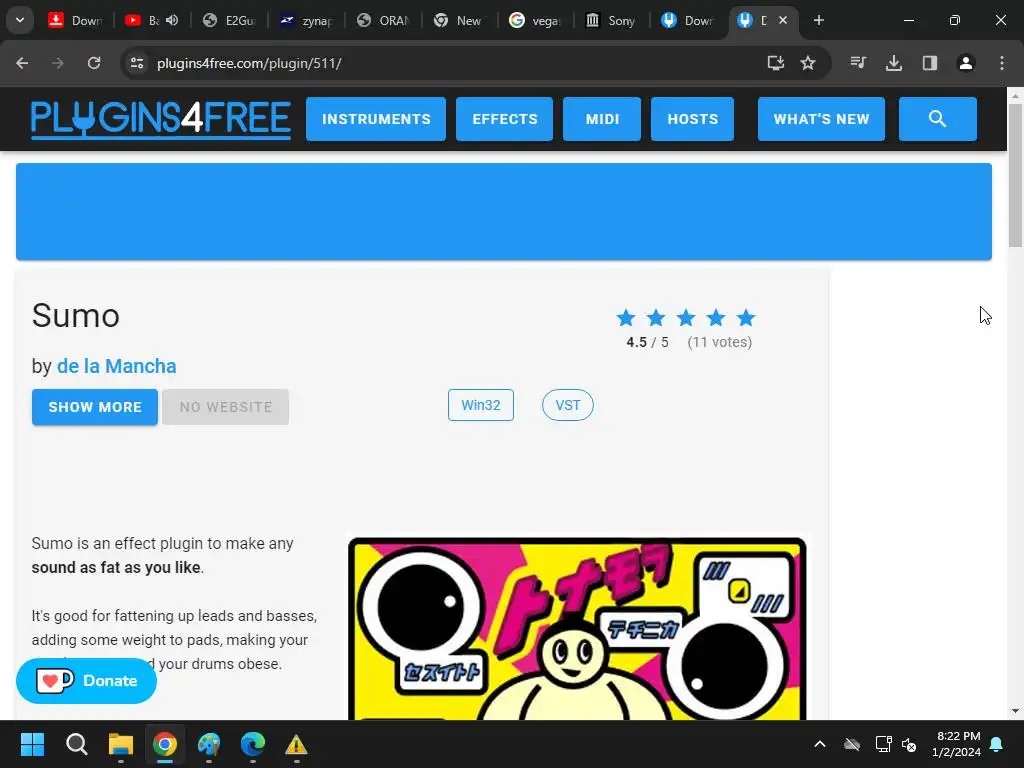
Task: Mute the YouTube tab via speaker icon
Action: [172, 20]
